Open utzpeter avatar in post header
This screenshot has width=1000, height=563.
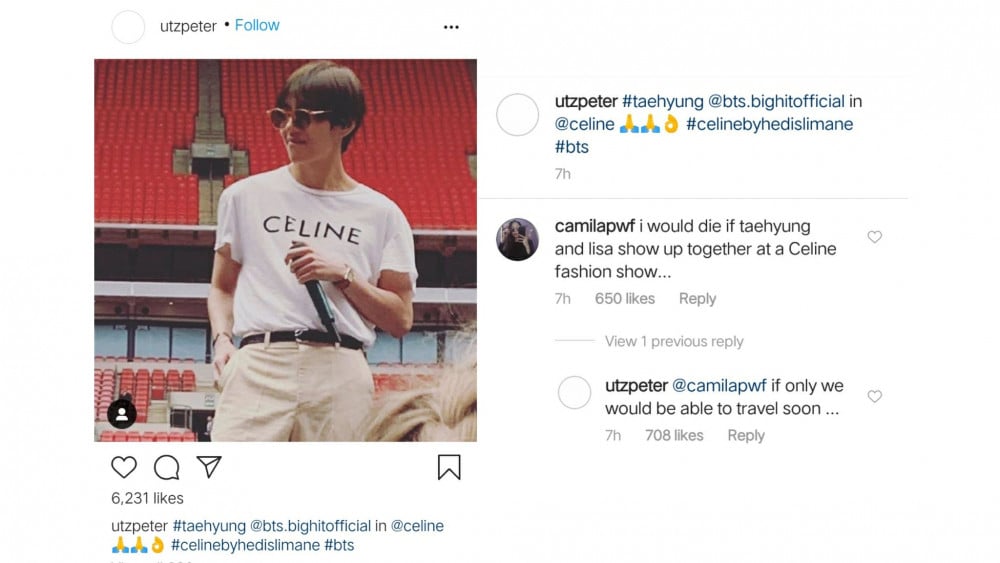[128, 27]
